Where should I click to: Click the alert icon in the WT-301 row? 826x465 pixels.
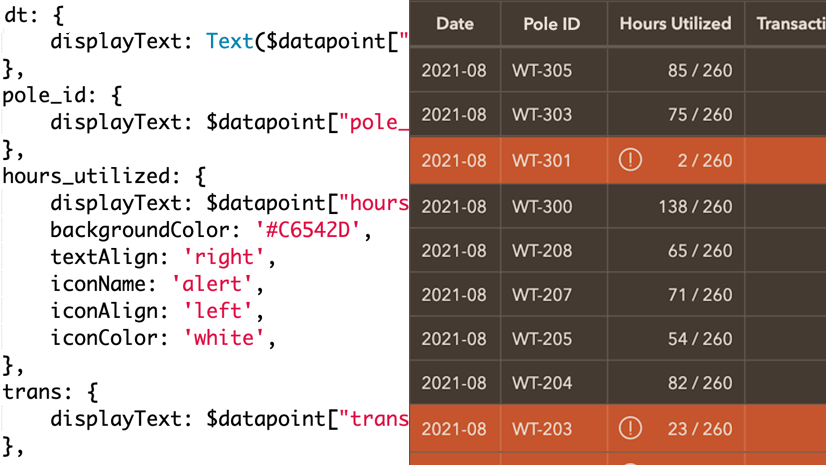pos(630,159)
